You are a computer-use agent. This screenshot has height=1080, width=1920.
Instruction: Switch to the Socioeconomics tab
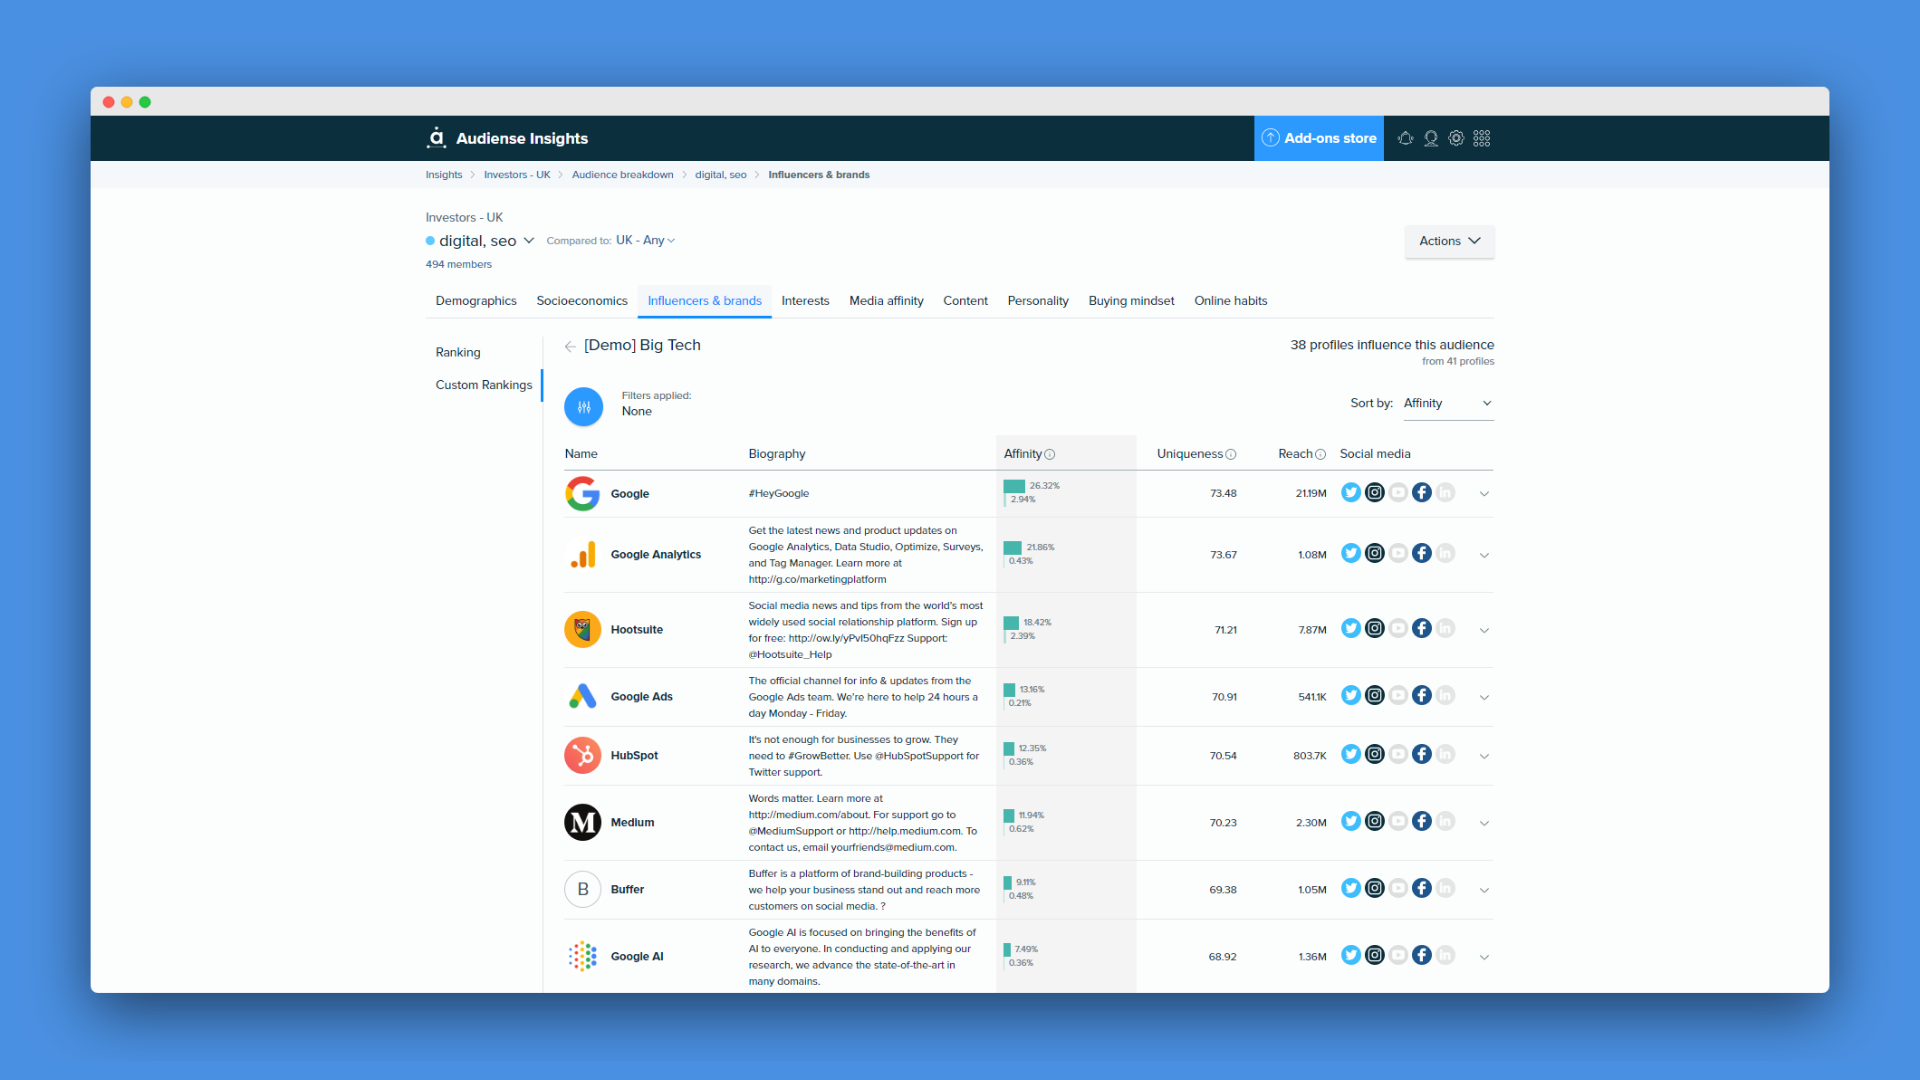[x=582, y=301]
